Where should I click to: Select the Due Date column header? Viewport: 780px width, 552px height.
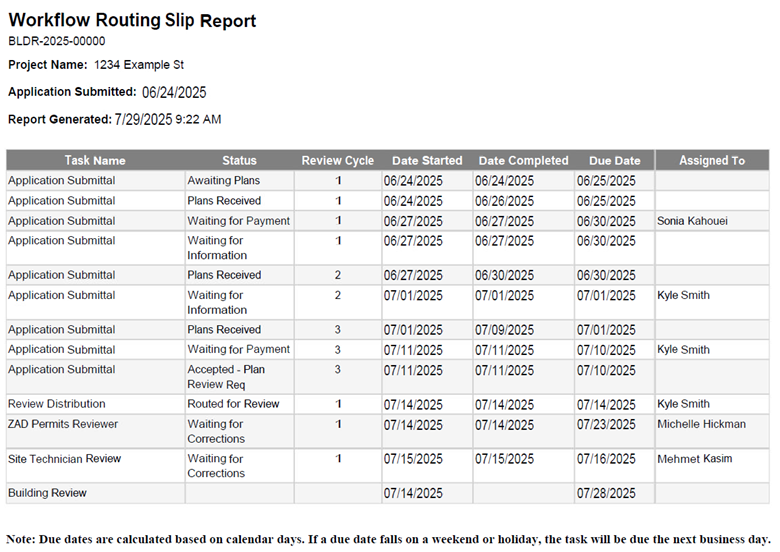click(614, 160)
